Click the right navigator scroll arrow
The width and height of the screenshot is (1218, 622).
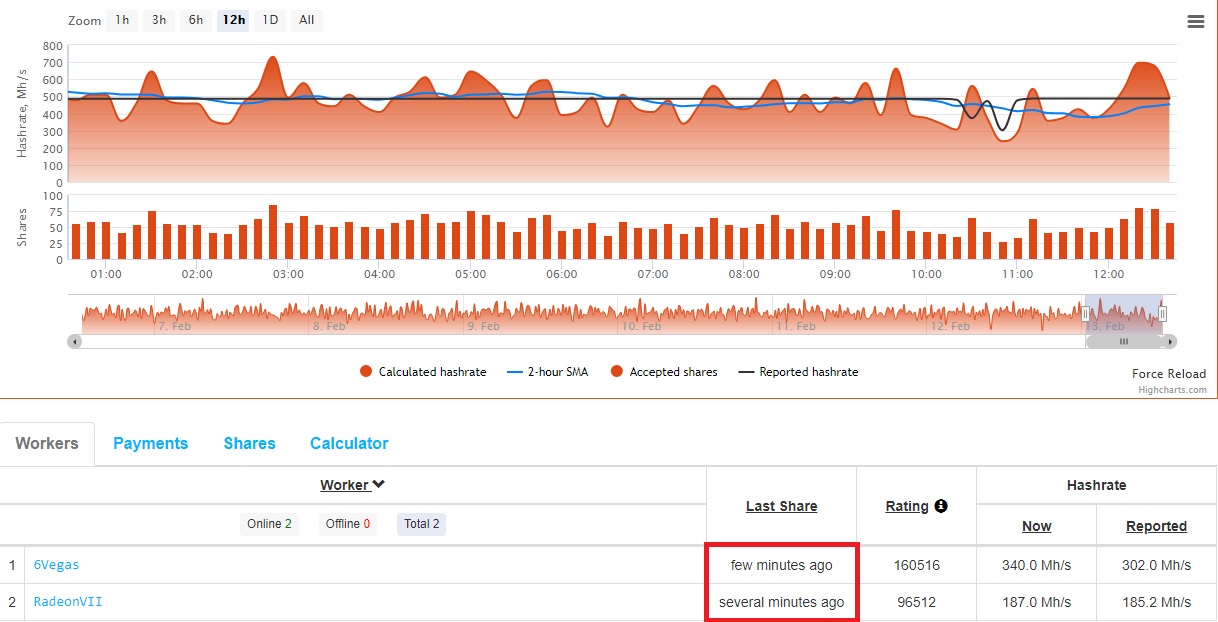coord(1171,341)
